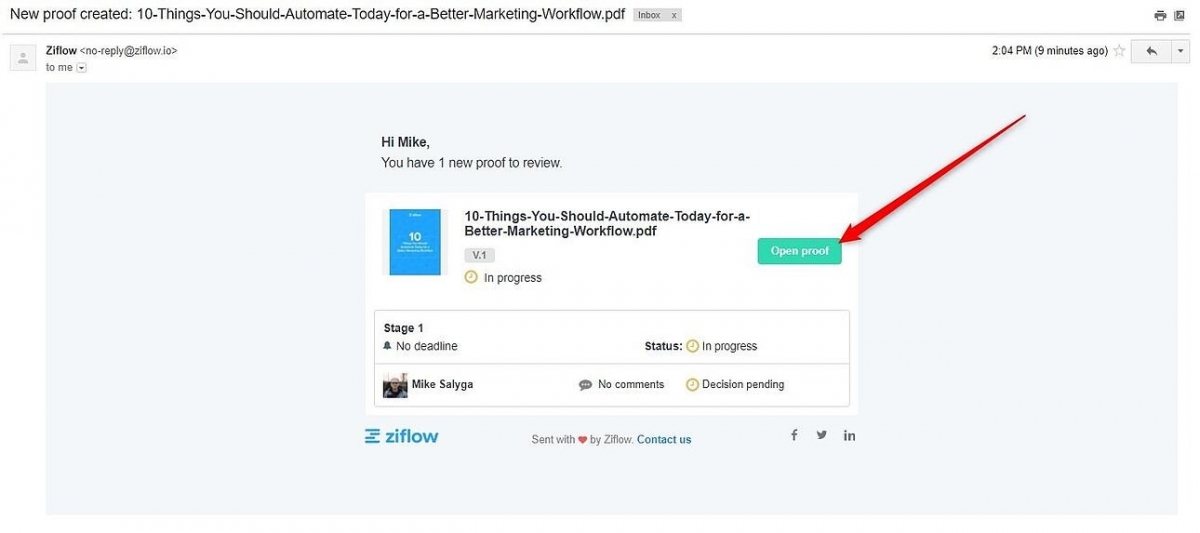This screenshot has height=533, width=1200.
Task: Remove the Inbox label with x
Action: [673, 16]
